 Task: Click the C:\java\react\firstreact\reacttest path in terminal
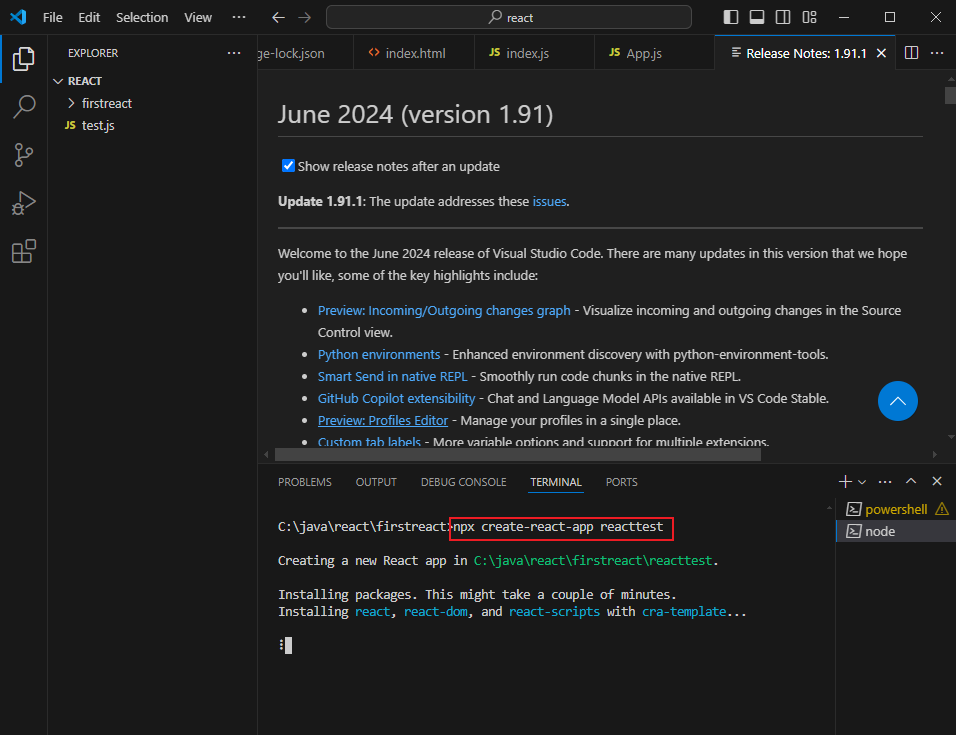point(593,560)
